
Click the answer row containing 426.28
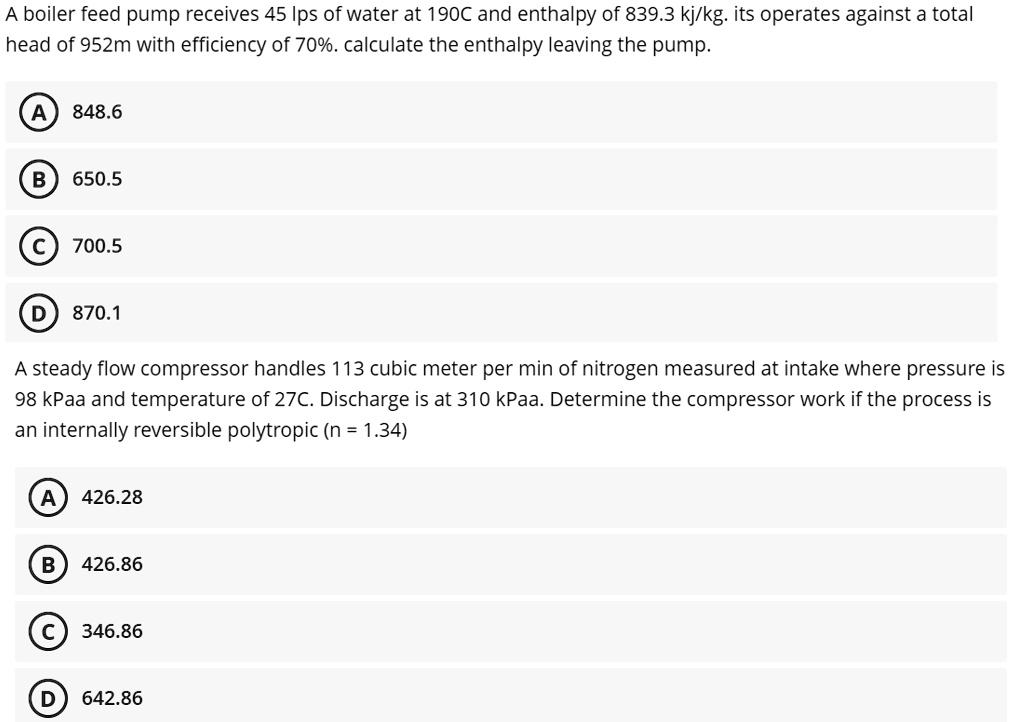(500, 497)
